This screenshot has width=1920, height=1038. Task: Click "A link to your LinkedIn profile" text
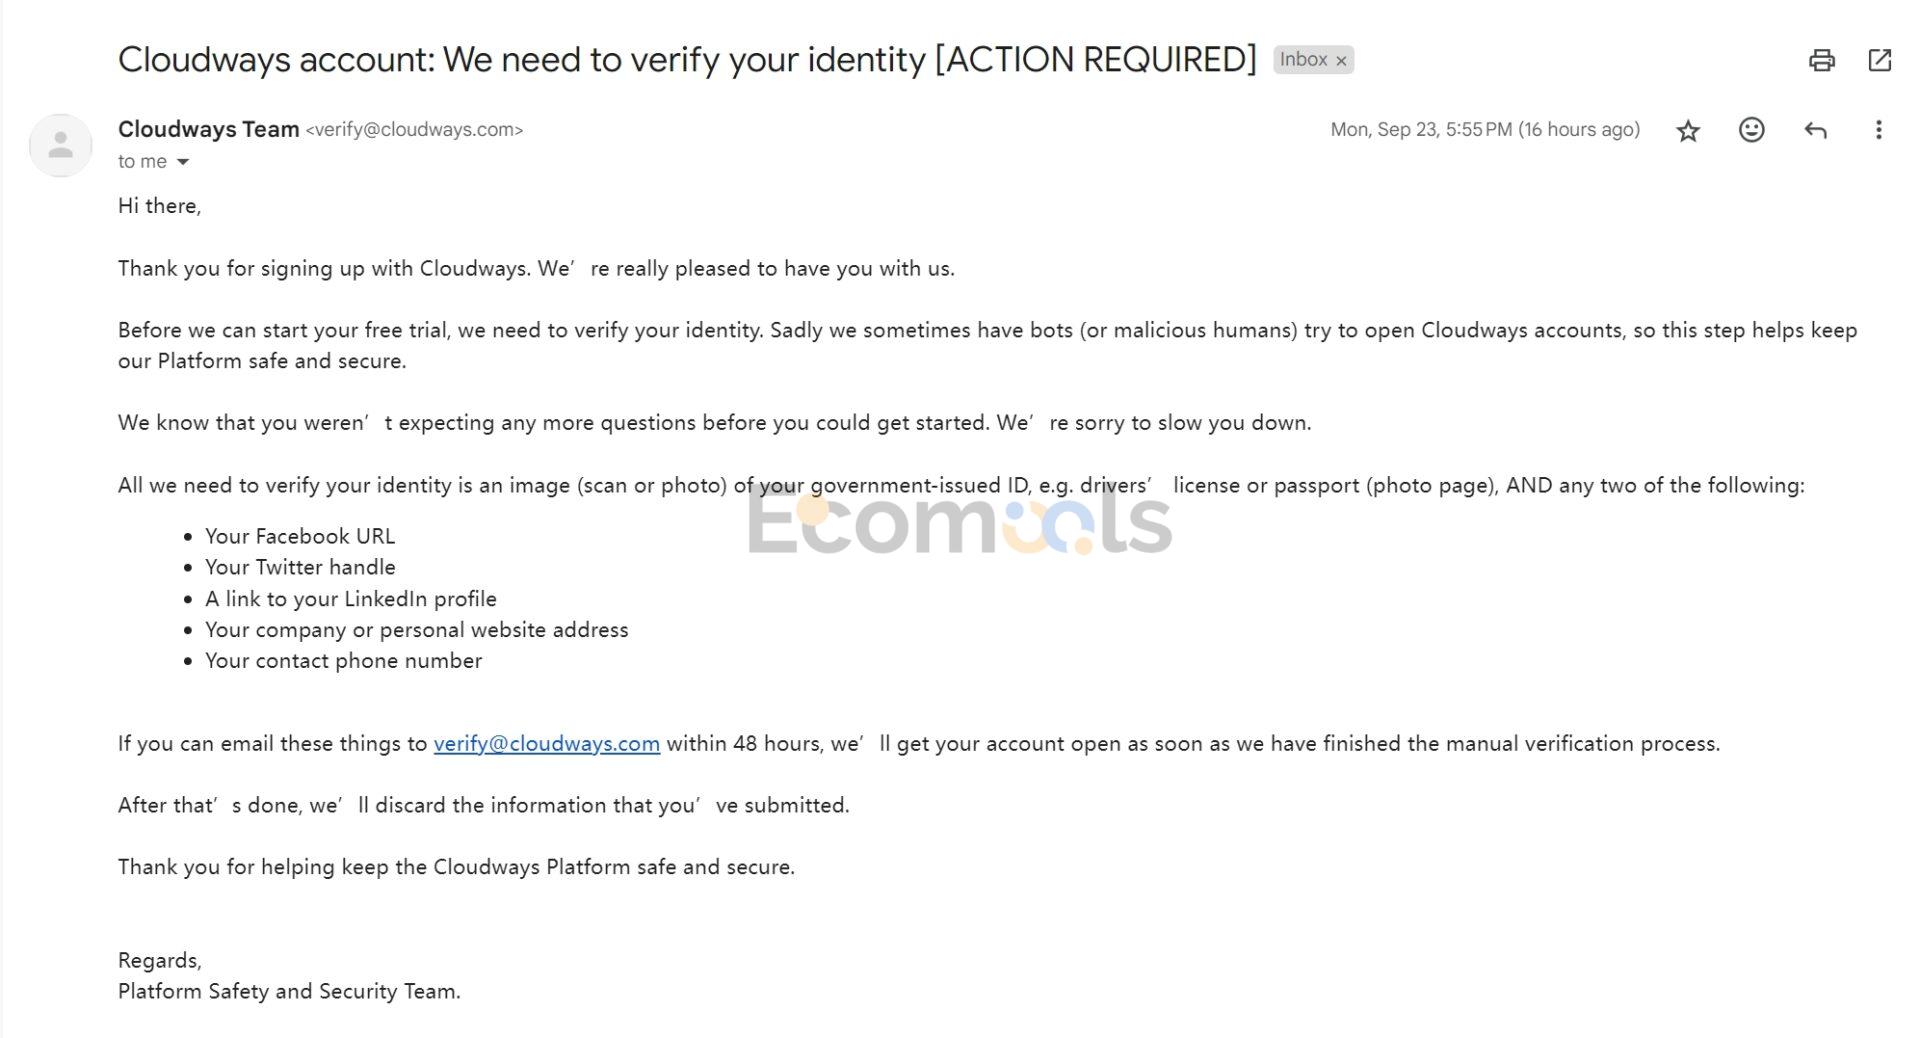pyautogui.click(x=351, y=599)
